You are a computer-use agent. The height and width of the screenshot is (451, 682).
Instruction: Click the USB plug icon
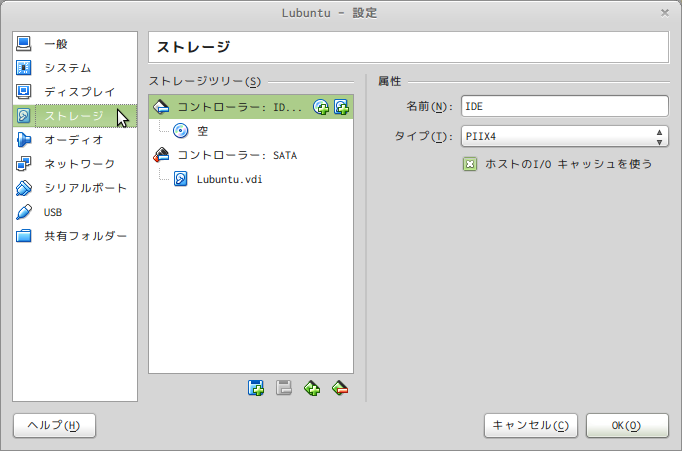(x=23, y=212)
